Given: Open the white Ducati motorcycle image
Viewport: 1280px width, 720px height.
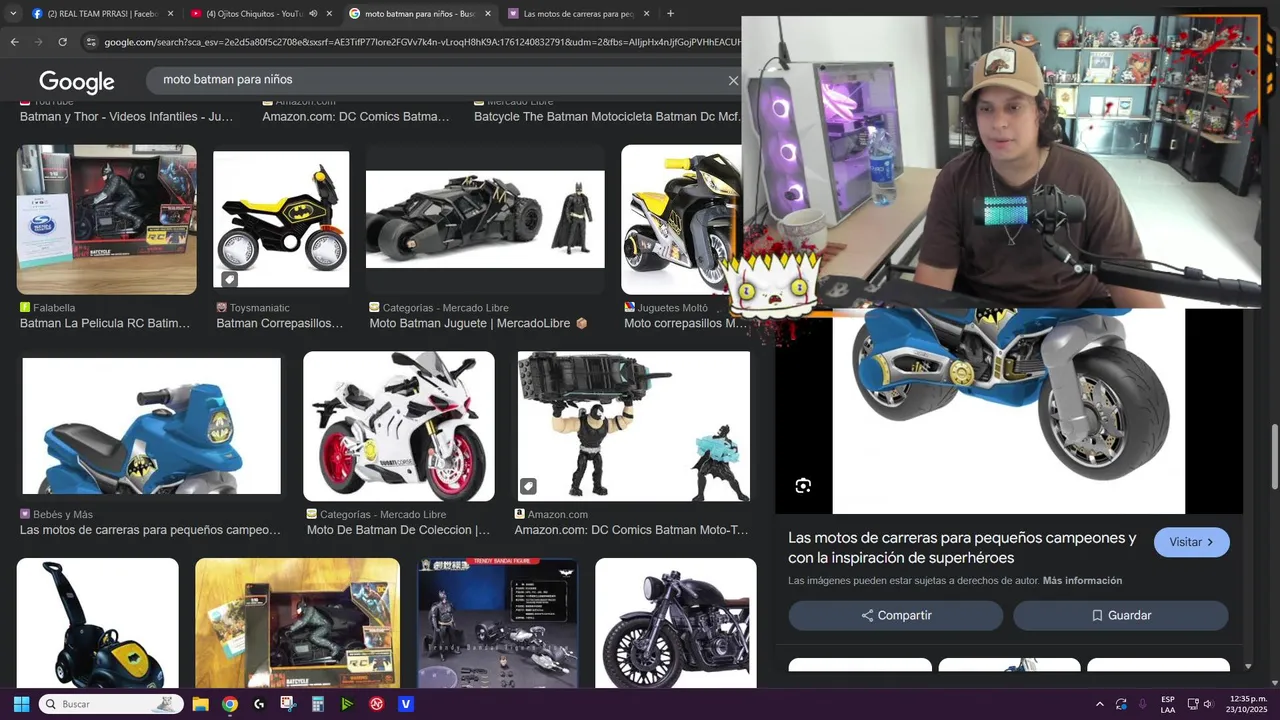Looking at the screenshot, I should 399,426.
